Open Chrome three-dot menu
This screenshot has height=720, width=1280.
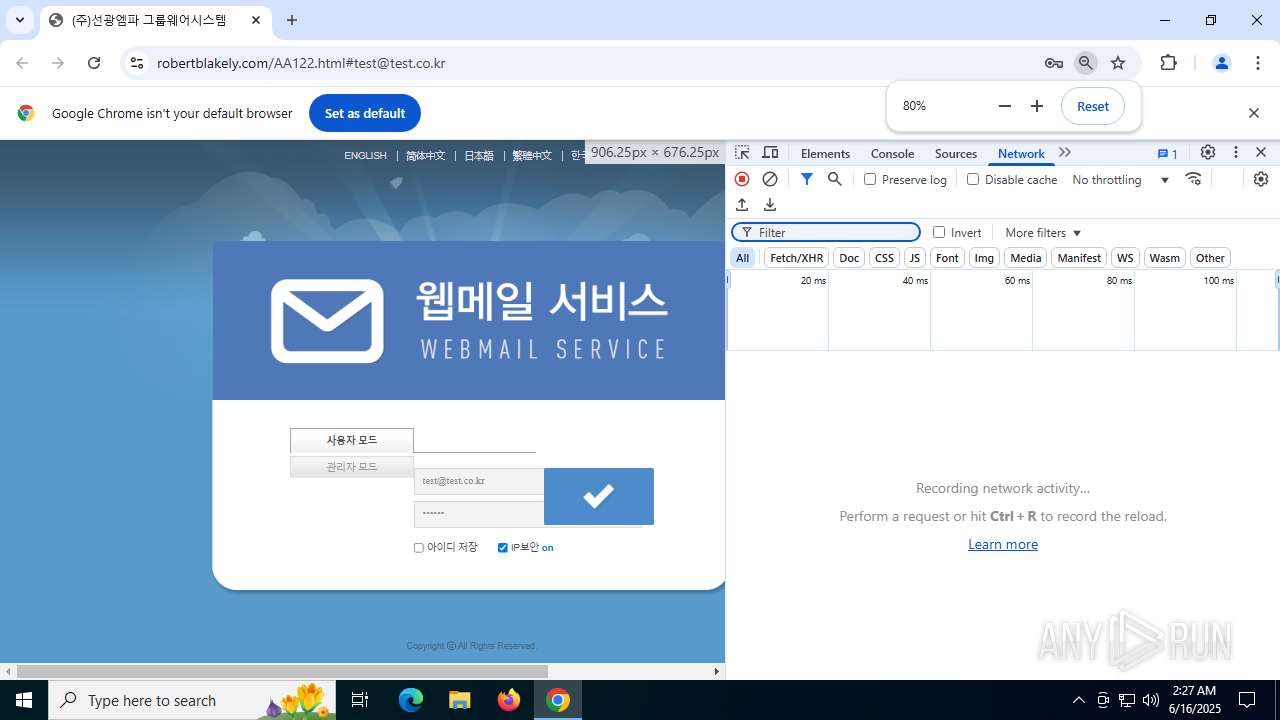tap(1258, 63)
